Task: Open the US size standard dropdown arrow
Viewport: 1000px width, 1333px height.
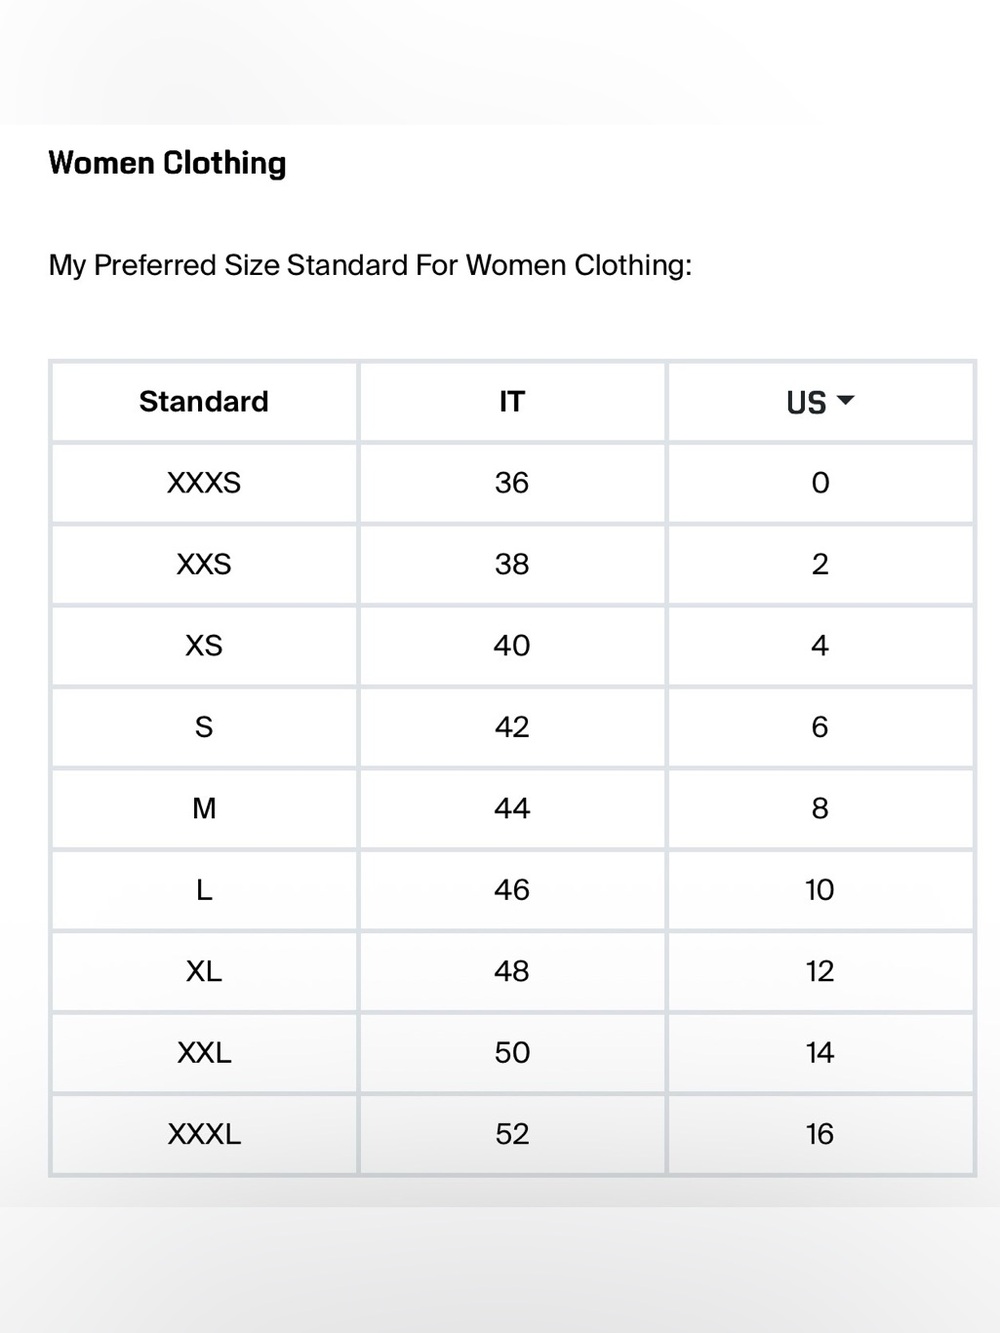Action: click(x=845, y=401)
